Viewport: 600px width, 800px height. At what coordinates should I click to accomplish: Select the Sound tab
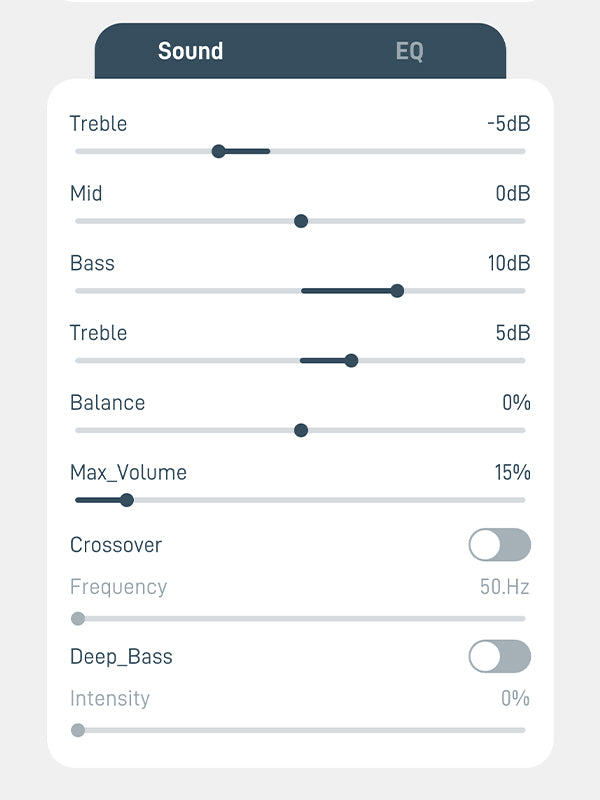tap(190, 51)
